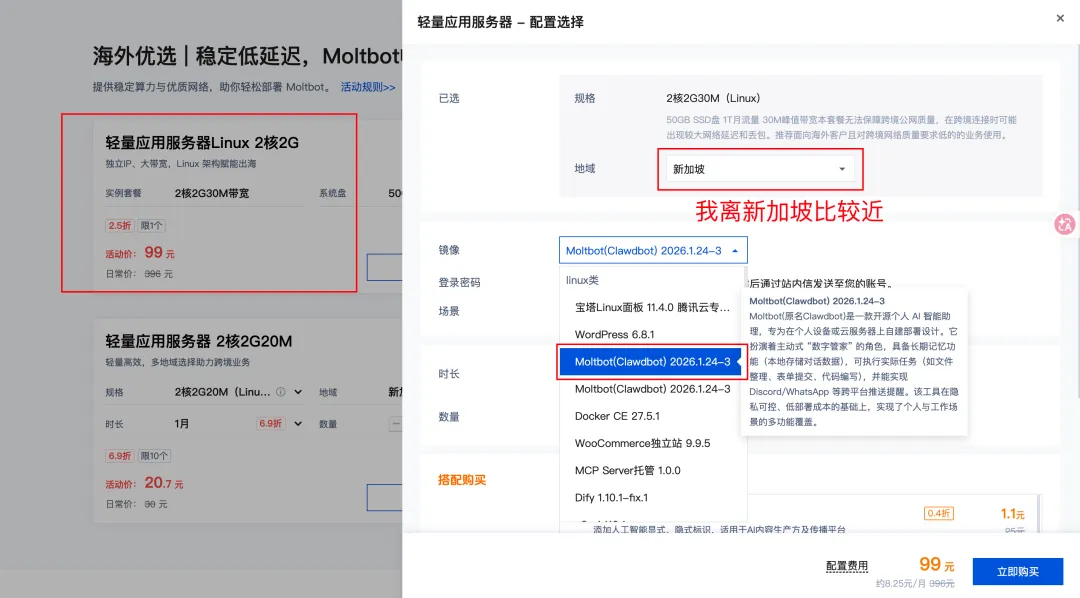1080x598 pixels.
Task: Click the 立即购买 purchase button
Action: (1021, 571)
